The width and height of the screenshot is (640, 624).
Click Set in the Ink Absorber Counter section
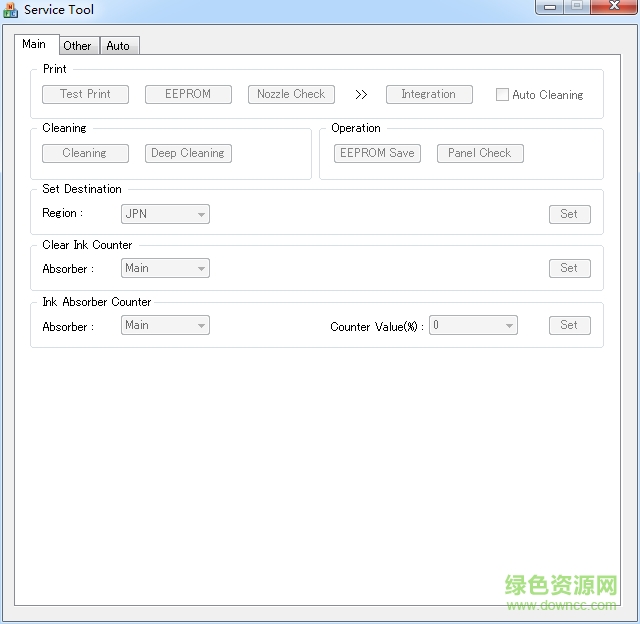(x=569, y=325)
